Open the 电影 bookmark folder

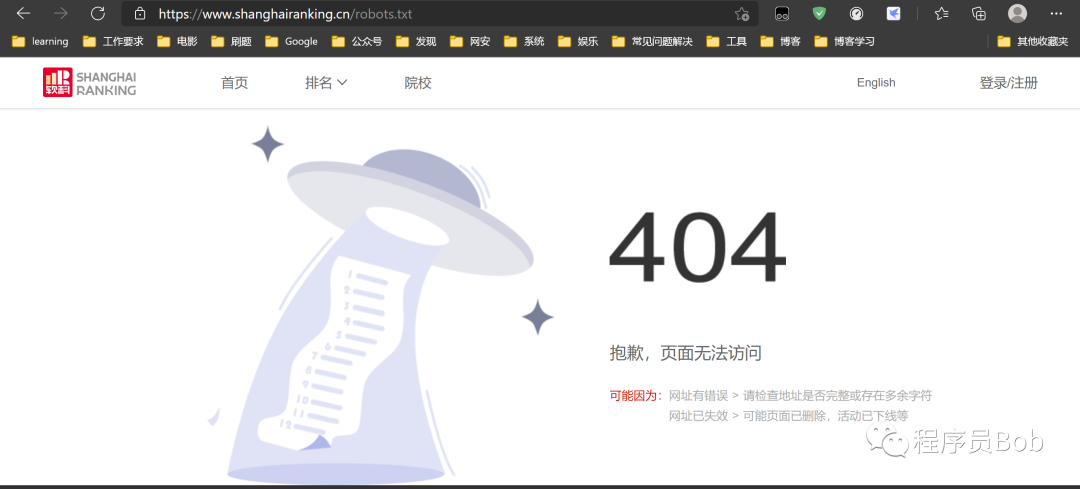click(x=177, y=41)
